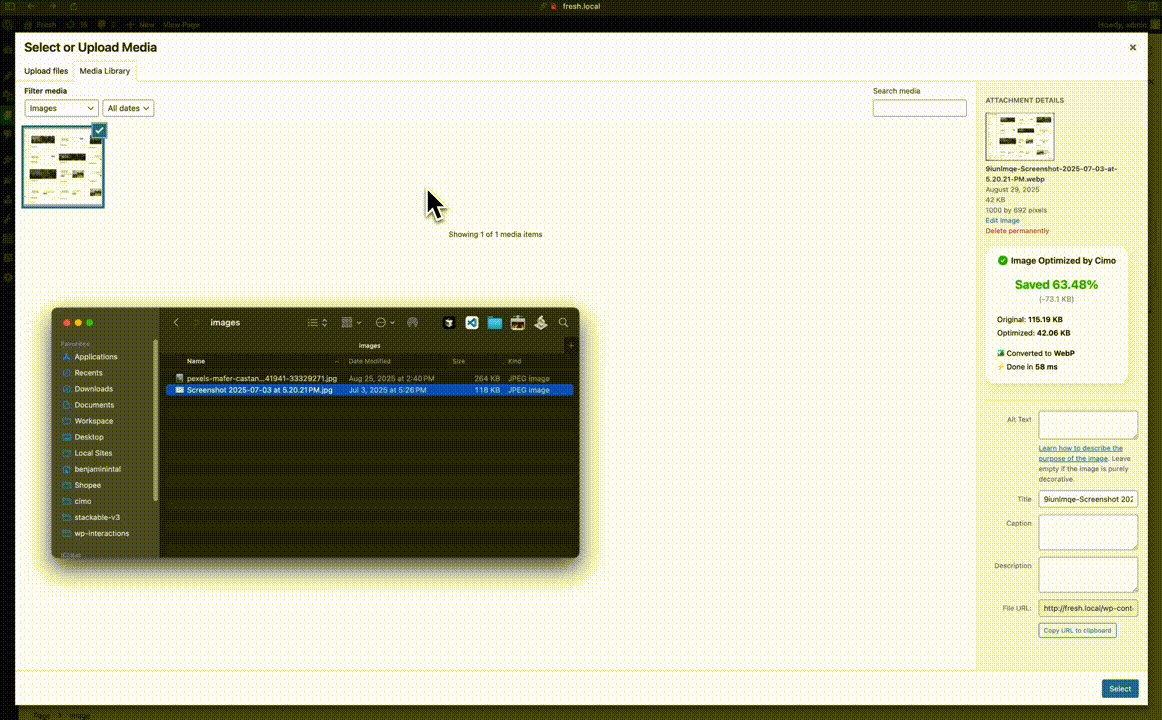Open Finder's list view options dropdown
Screen dimensions: 1162x720
tap(317, 323)
